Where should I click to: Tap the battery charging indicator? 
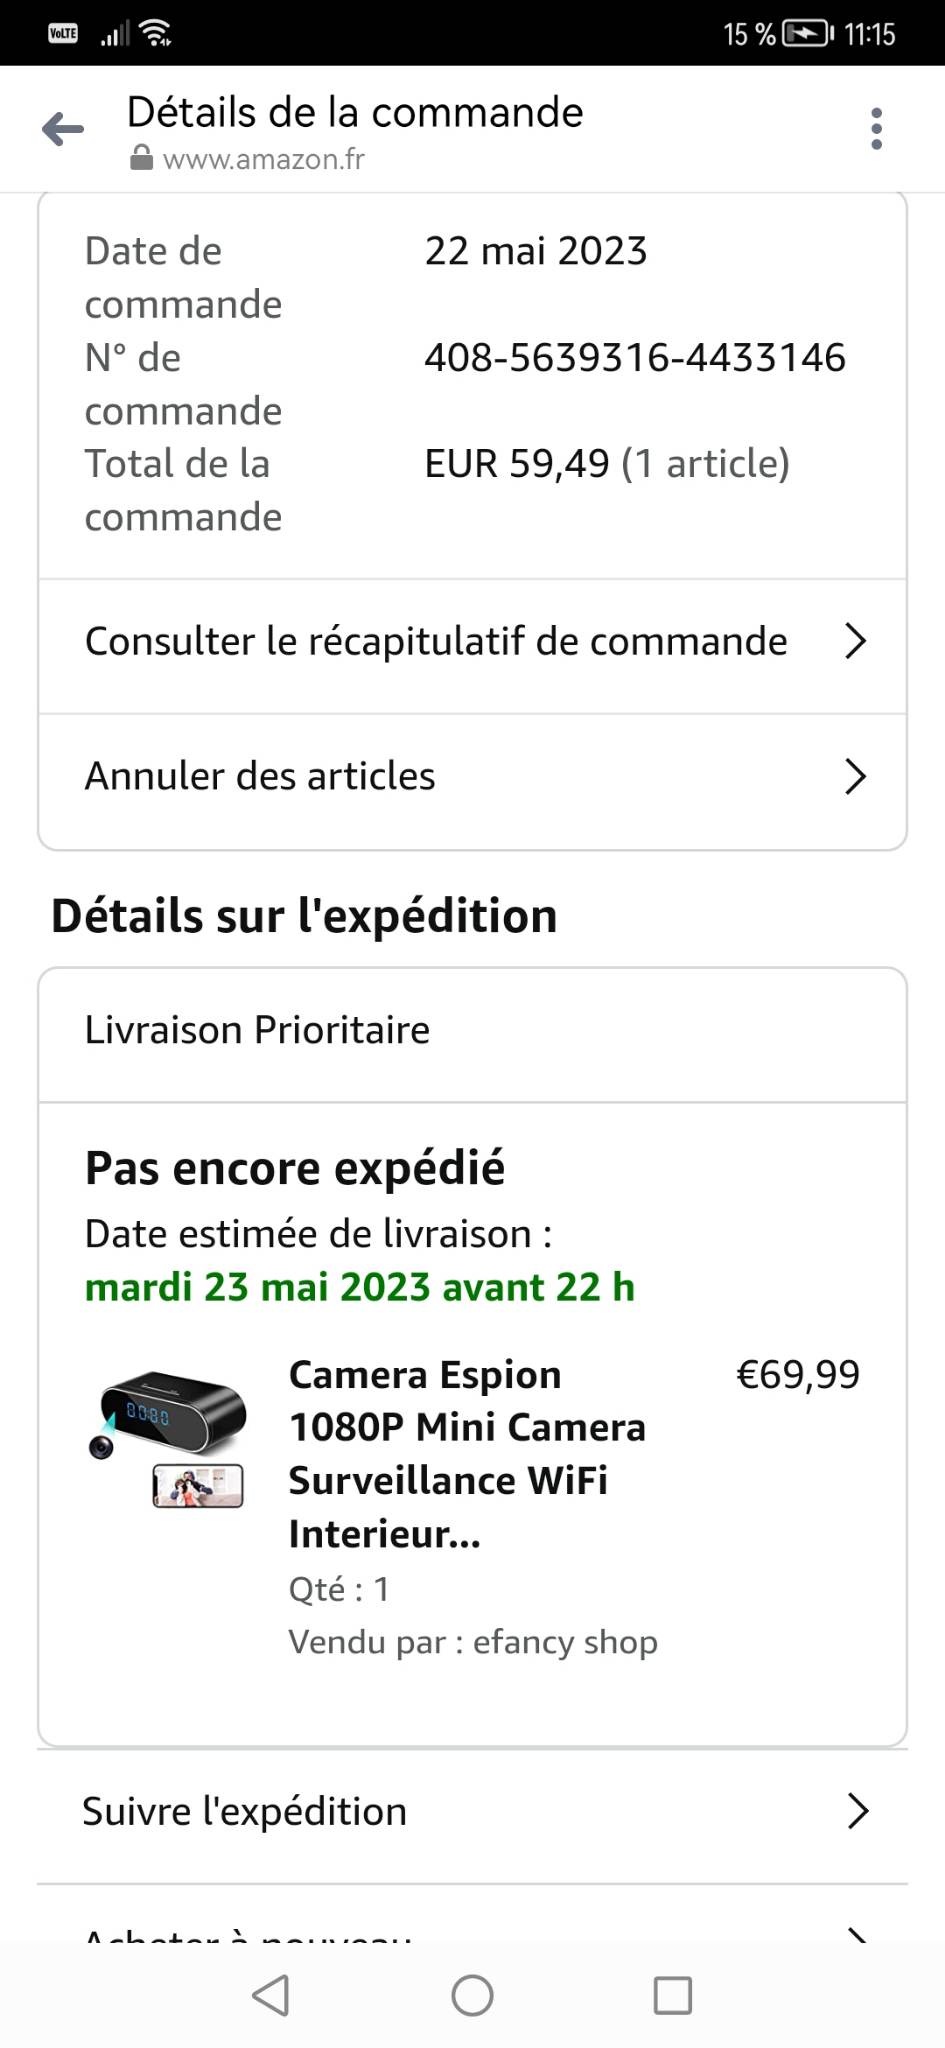tap(807, 34)
